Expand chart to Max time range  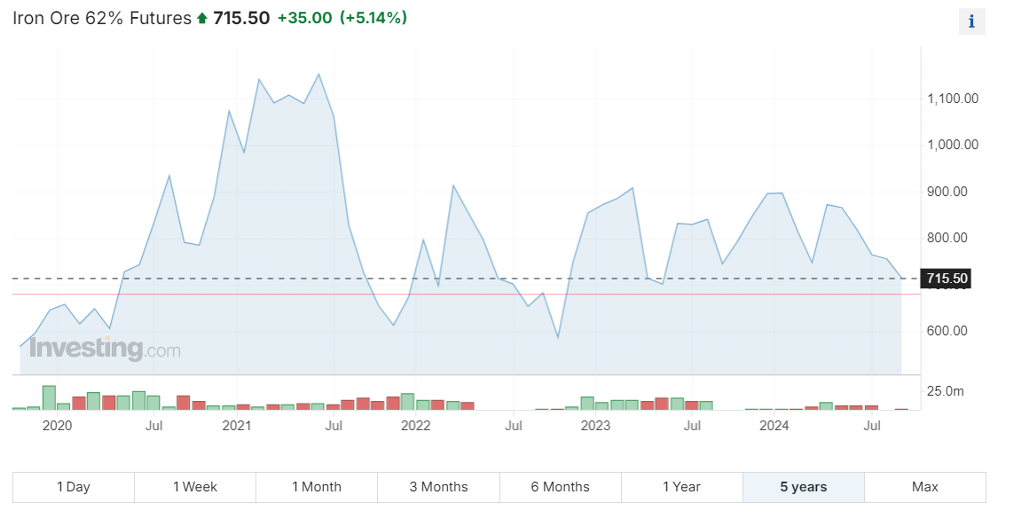(x=925, y=487)
